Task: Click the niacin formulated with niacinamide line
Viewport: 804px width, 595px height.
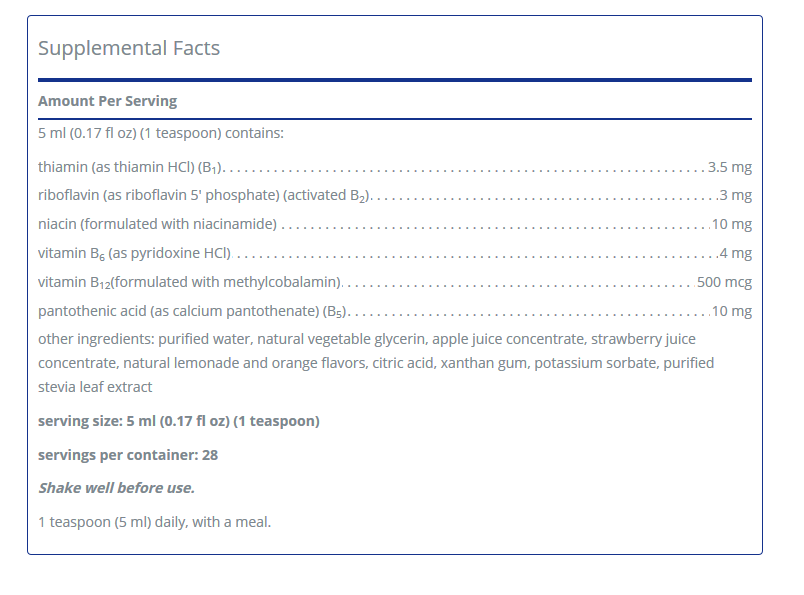Action: [157, 225]
